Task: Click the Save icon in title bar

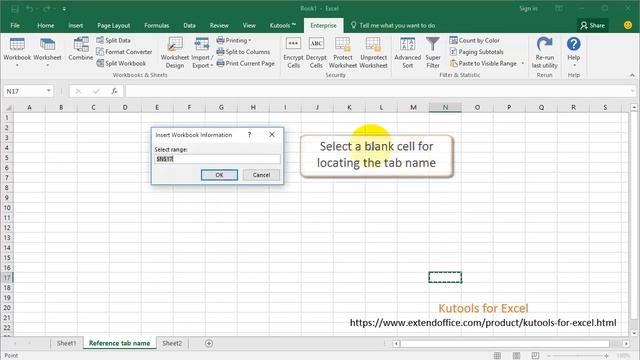Action: click(15, 9)
